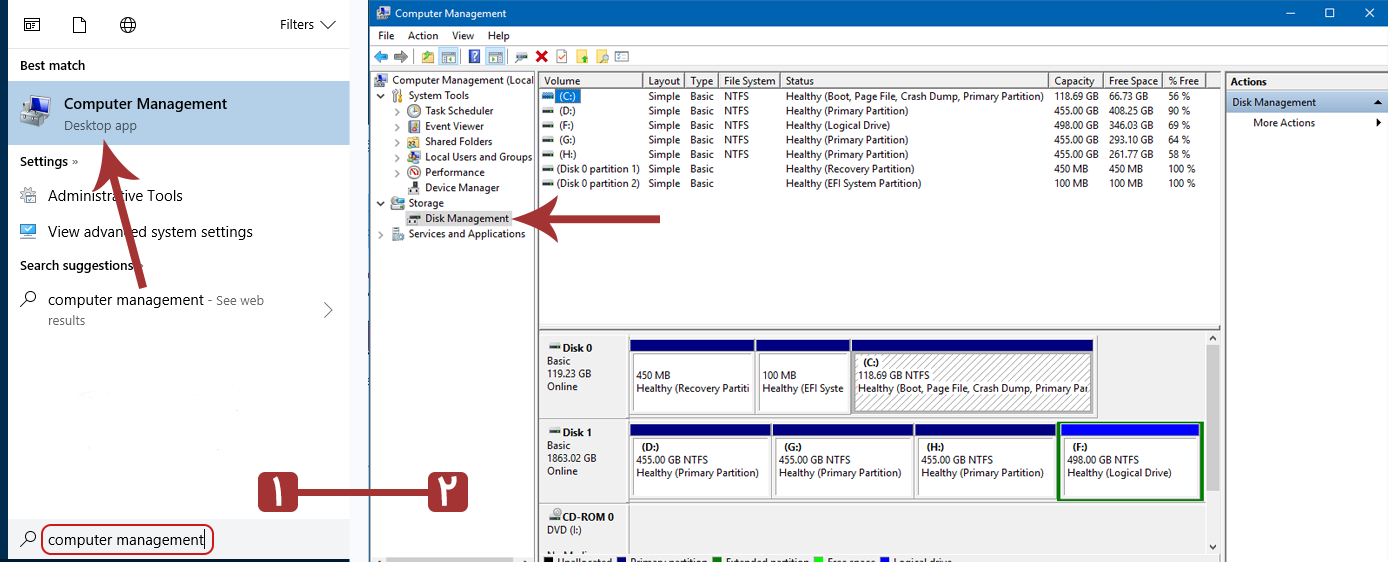
Task: Click the Documents filter icon in search panel
Action: coord(80,24)
